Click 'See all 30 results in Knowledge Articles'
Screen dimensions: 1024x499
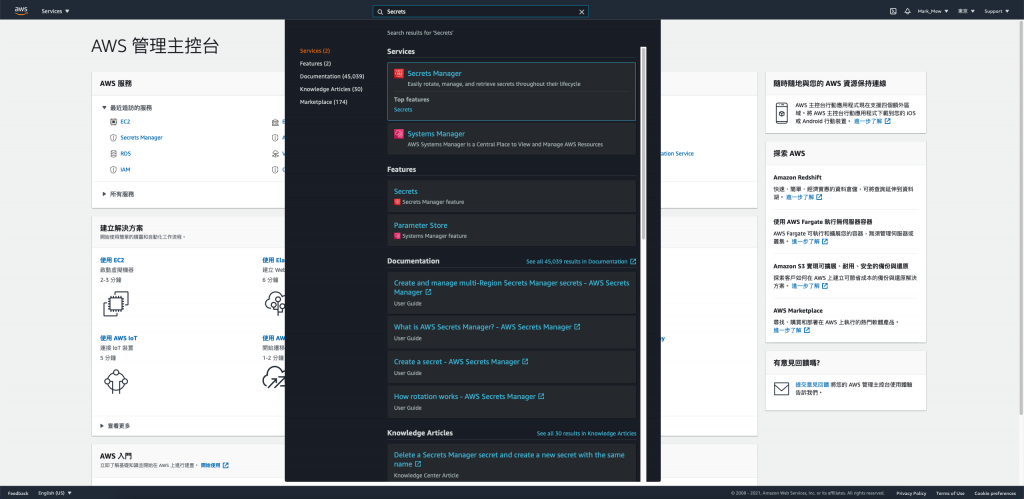586,434
